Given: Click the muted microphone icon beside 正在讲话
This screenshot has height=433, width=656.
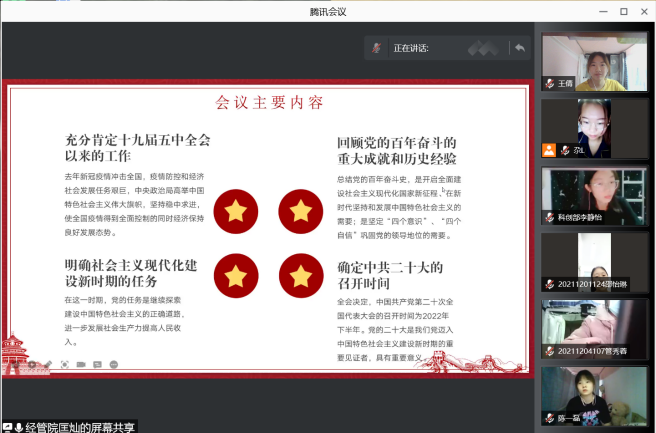Looking at the screenshot, I should pyautogui.click(x=377, y=47).
